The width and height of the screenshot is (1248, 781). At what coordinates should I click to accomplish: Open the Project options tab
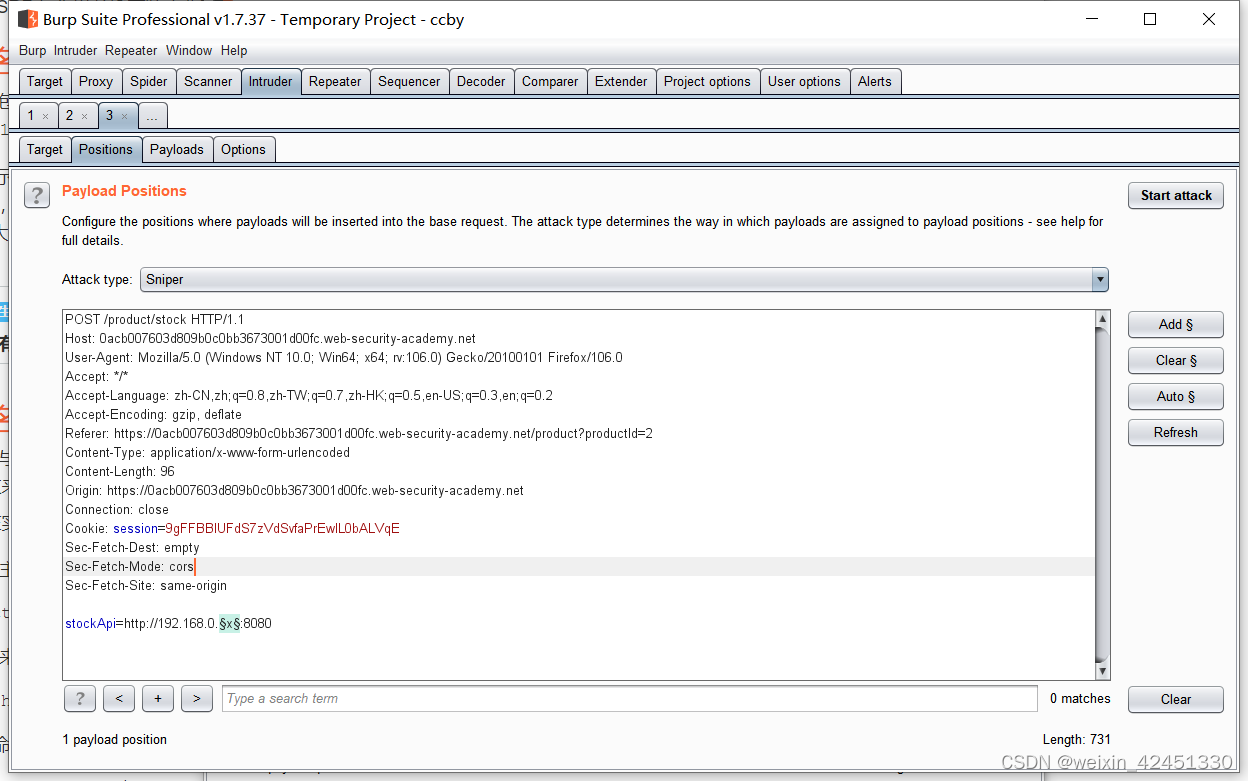(707, 82)
